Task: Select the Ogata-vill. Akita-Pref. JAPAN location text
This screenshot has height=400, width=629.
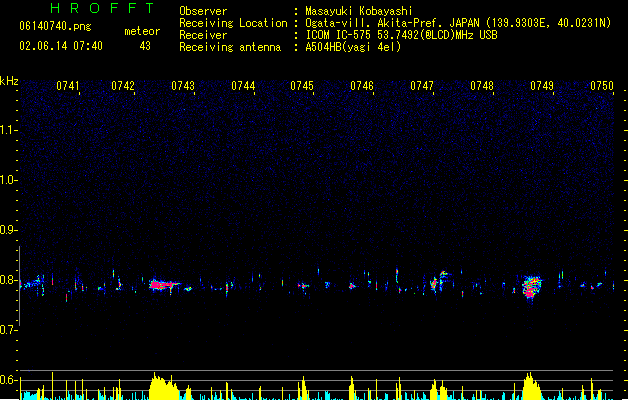Action: point(458,23)
